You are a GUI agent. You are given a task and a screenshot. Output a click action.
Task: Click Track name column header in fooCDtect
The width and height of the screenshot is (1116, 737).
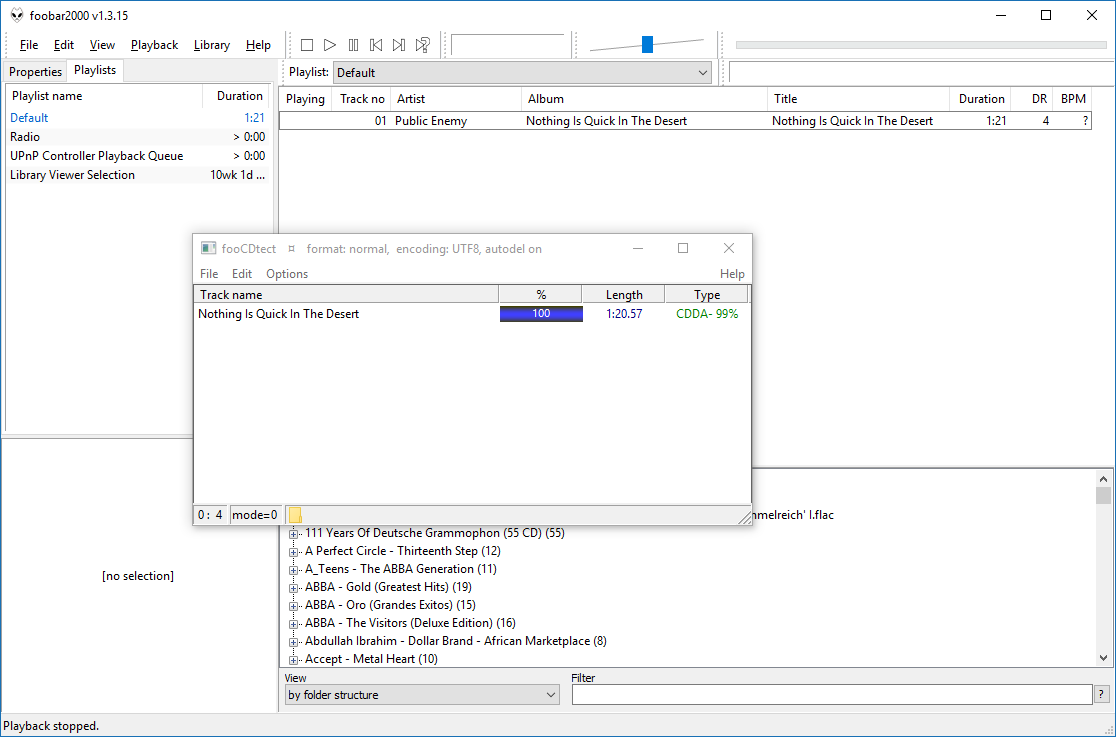[x=346, y=295]
